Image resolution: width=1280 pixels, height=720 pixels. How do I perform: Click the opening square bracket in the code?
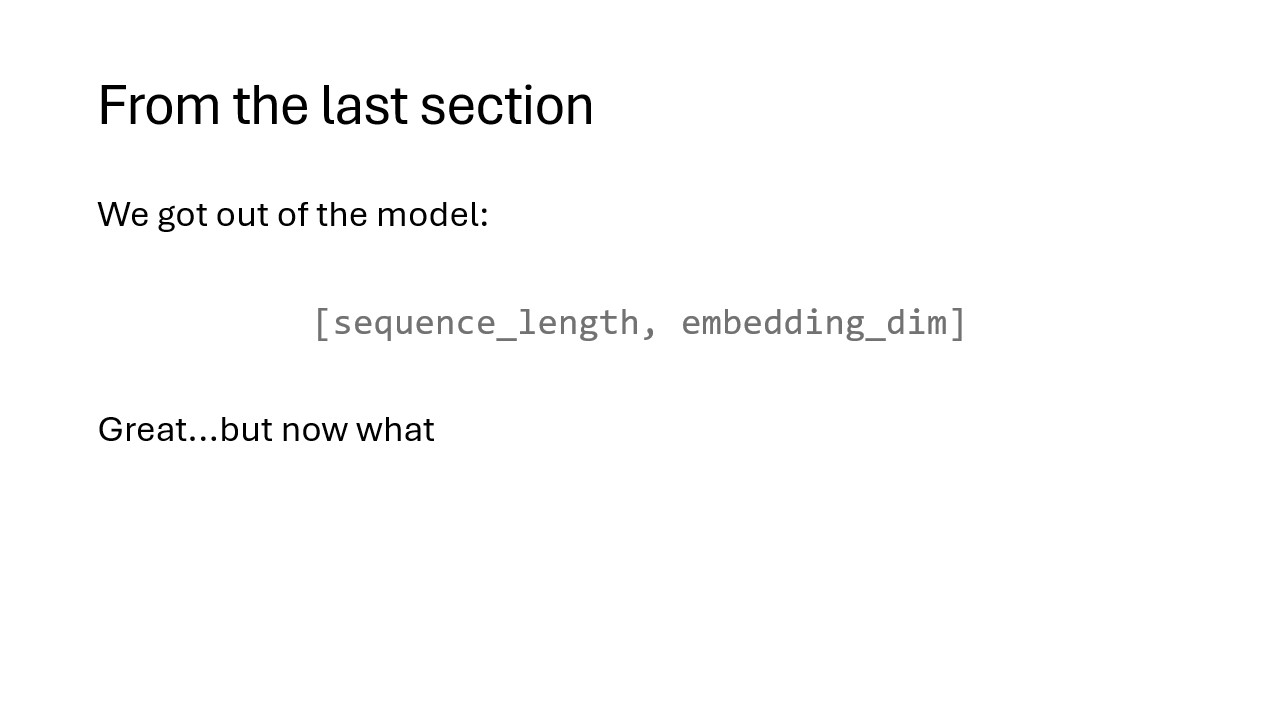321,323
